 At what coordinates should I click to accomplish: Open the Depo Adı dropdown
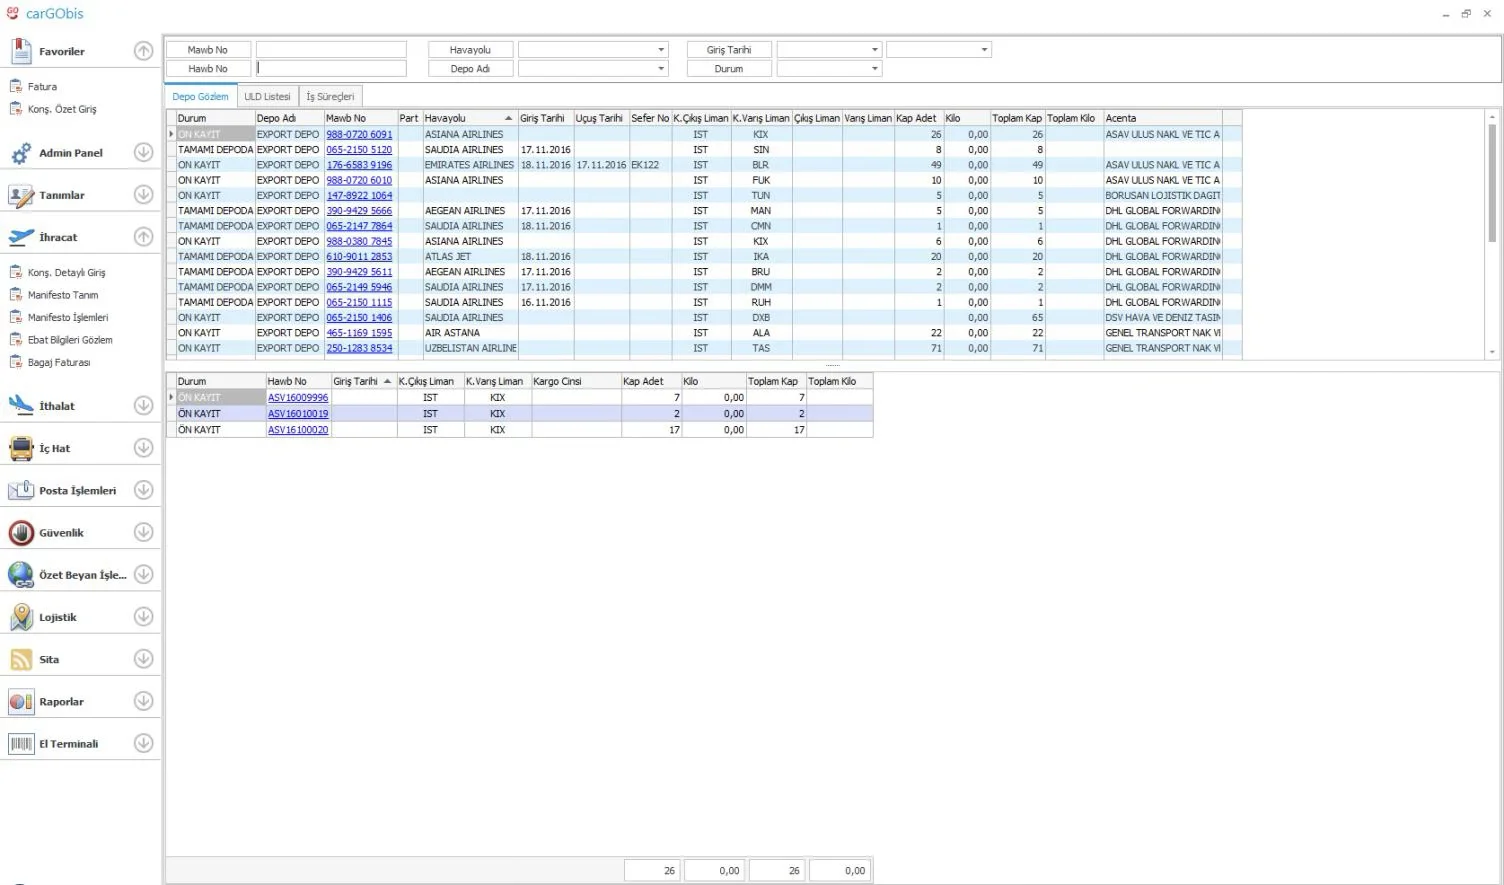pyautogui.click(x=661, y=69)
